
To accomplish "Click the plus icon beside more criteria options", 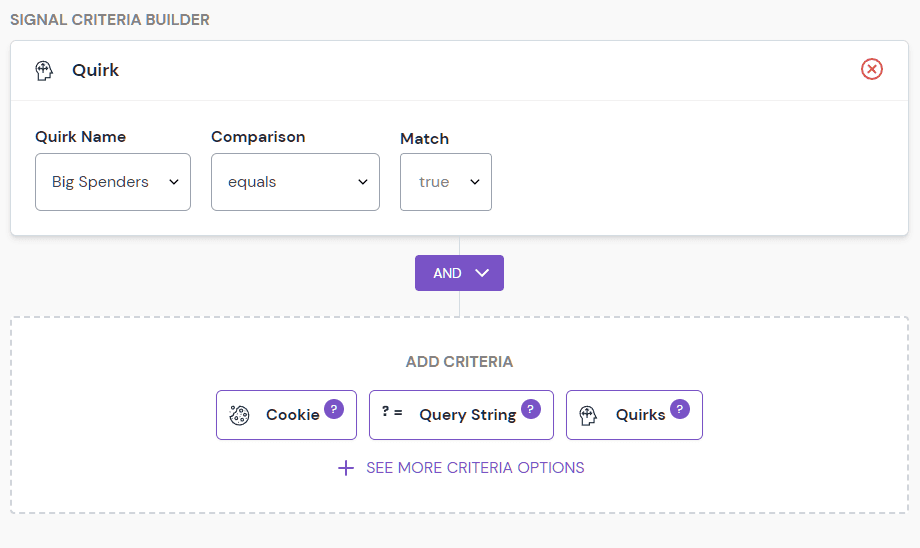I will coord(346,468).
